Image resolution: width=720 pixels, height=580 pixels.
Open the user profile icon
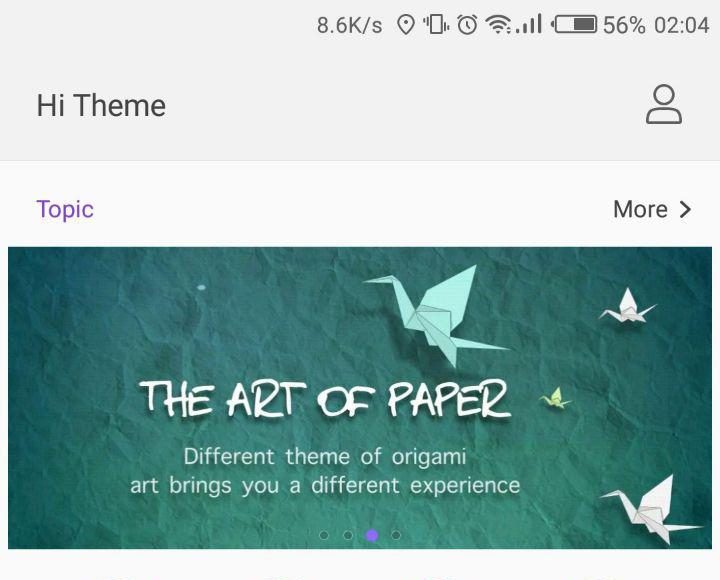point(664,104)
